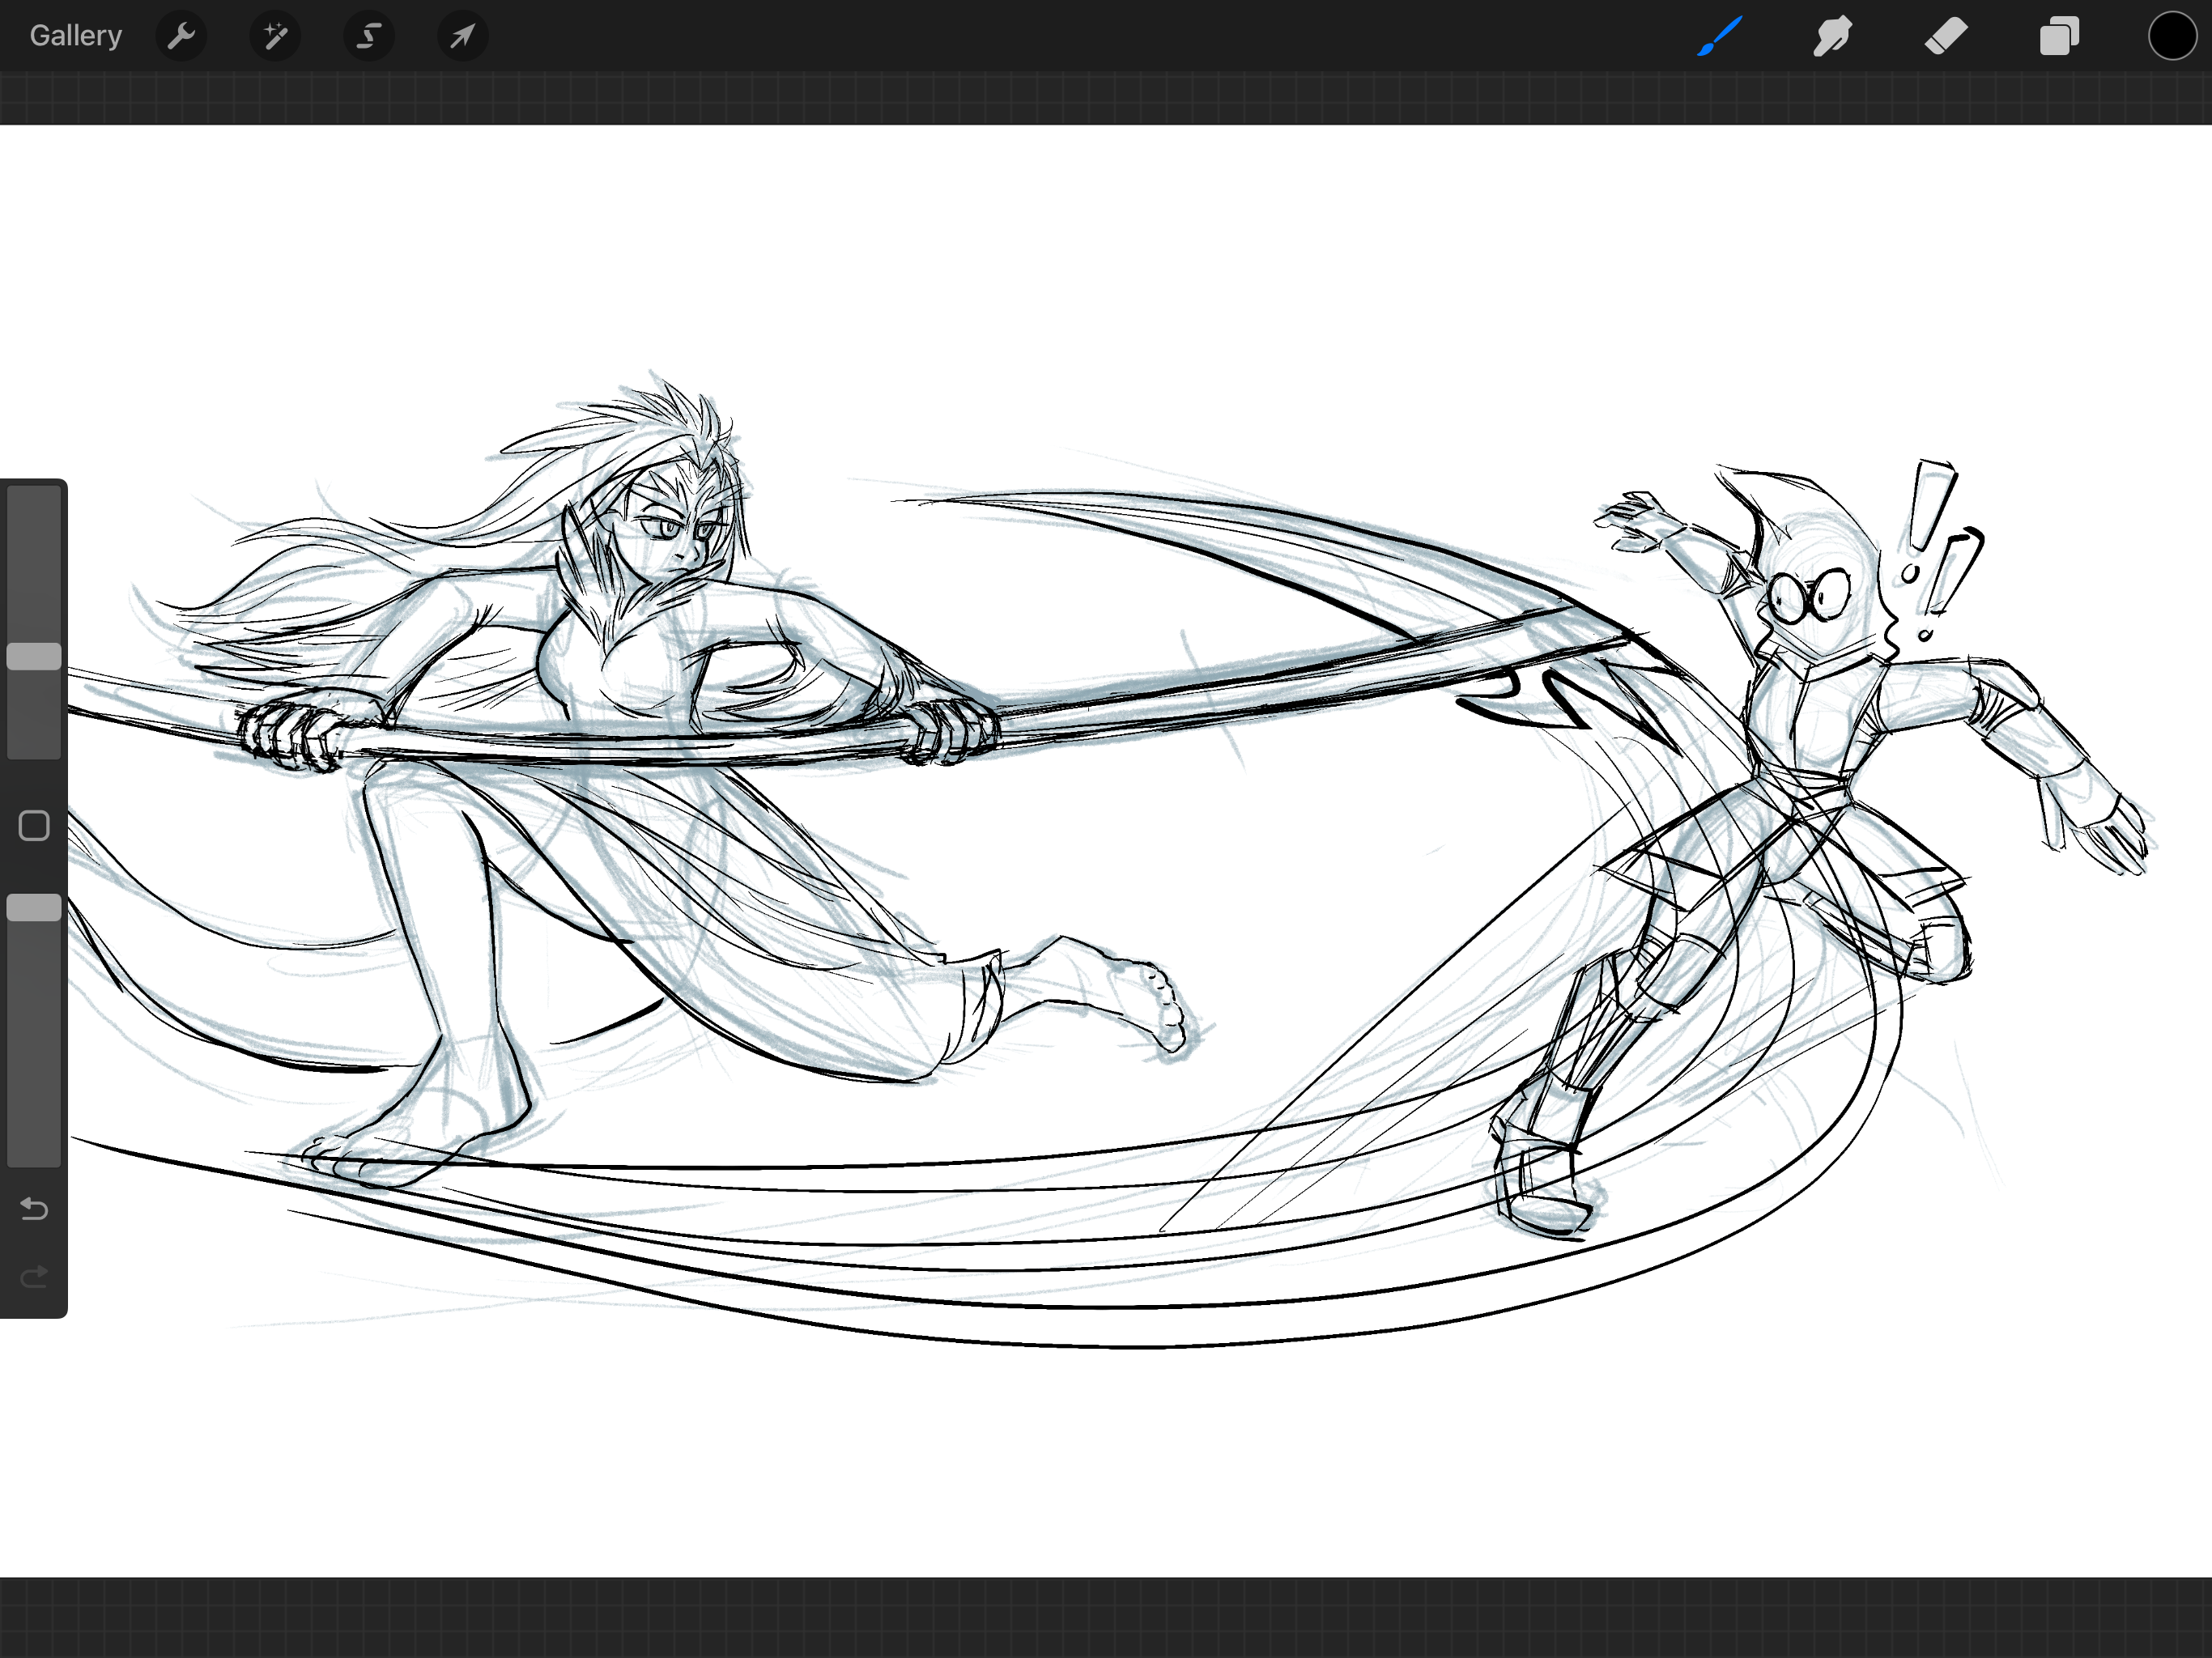Open the Gallery view

(75, 36)
